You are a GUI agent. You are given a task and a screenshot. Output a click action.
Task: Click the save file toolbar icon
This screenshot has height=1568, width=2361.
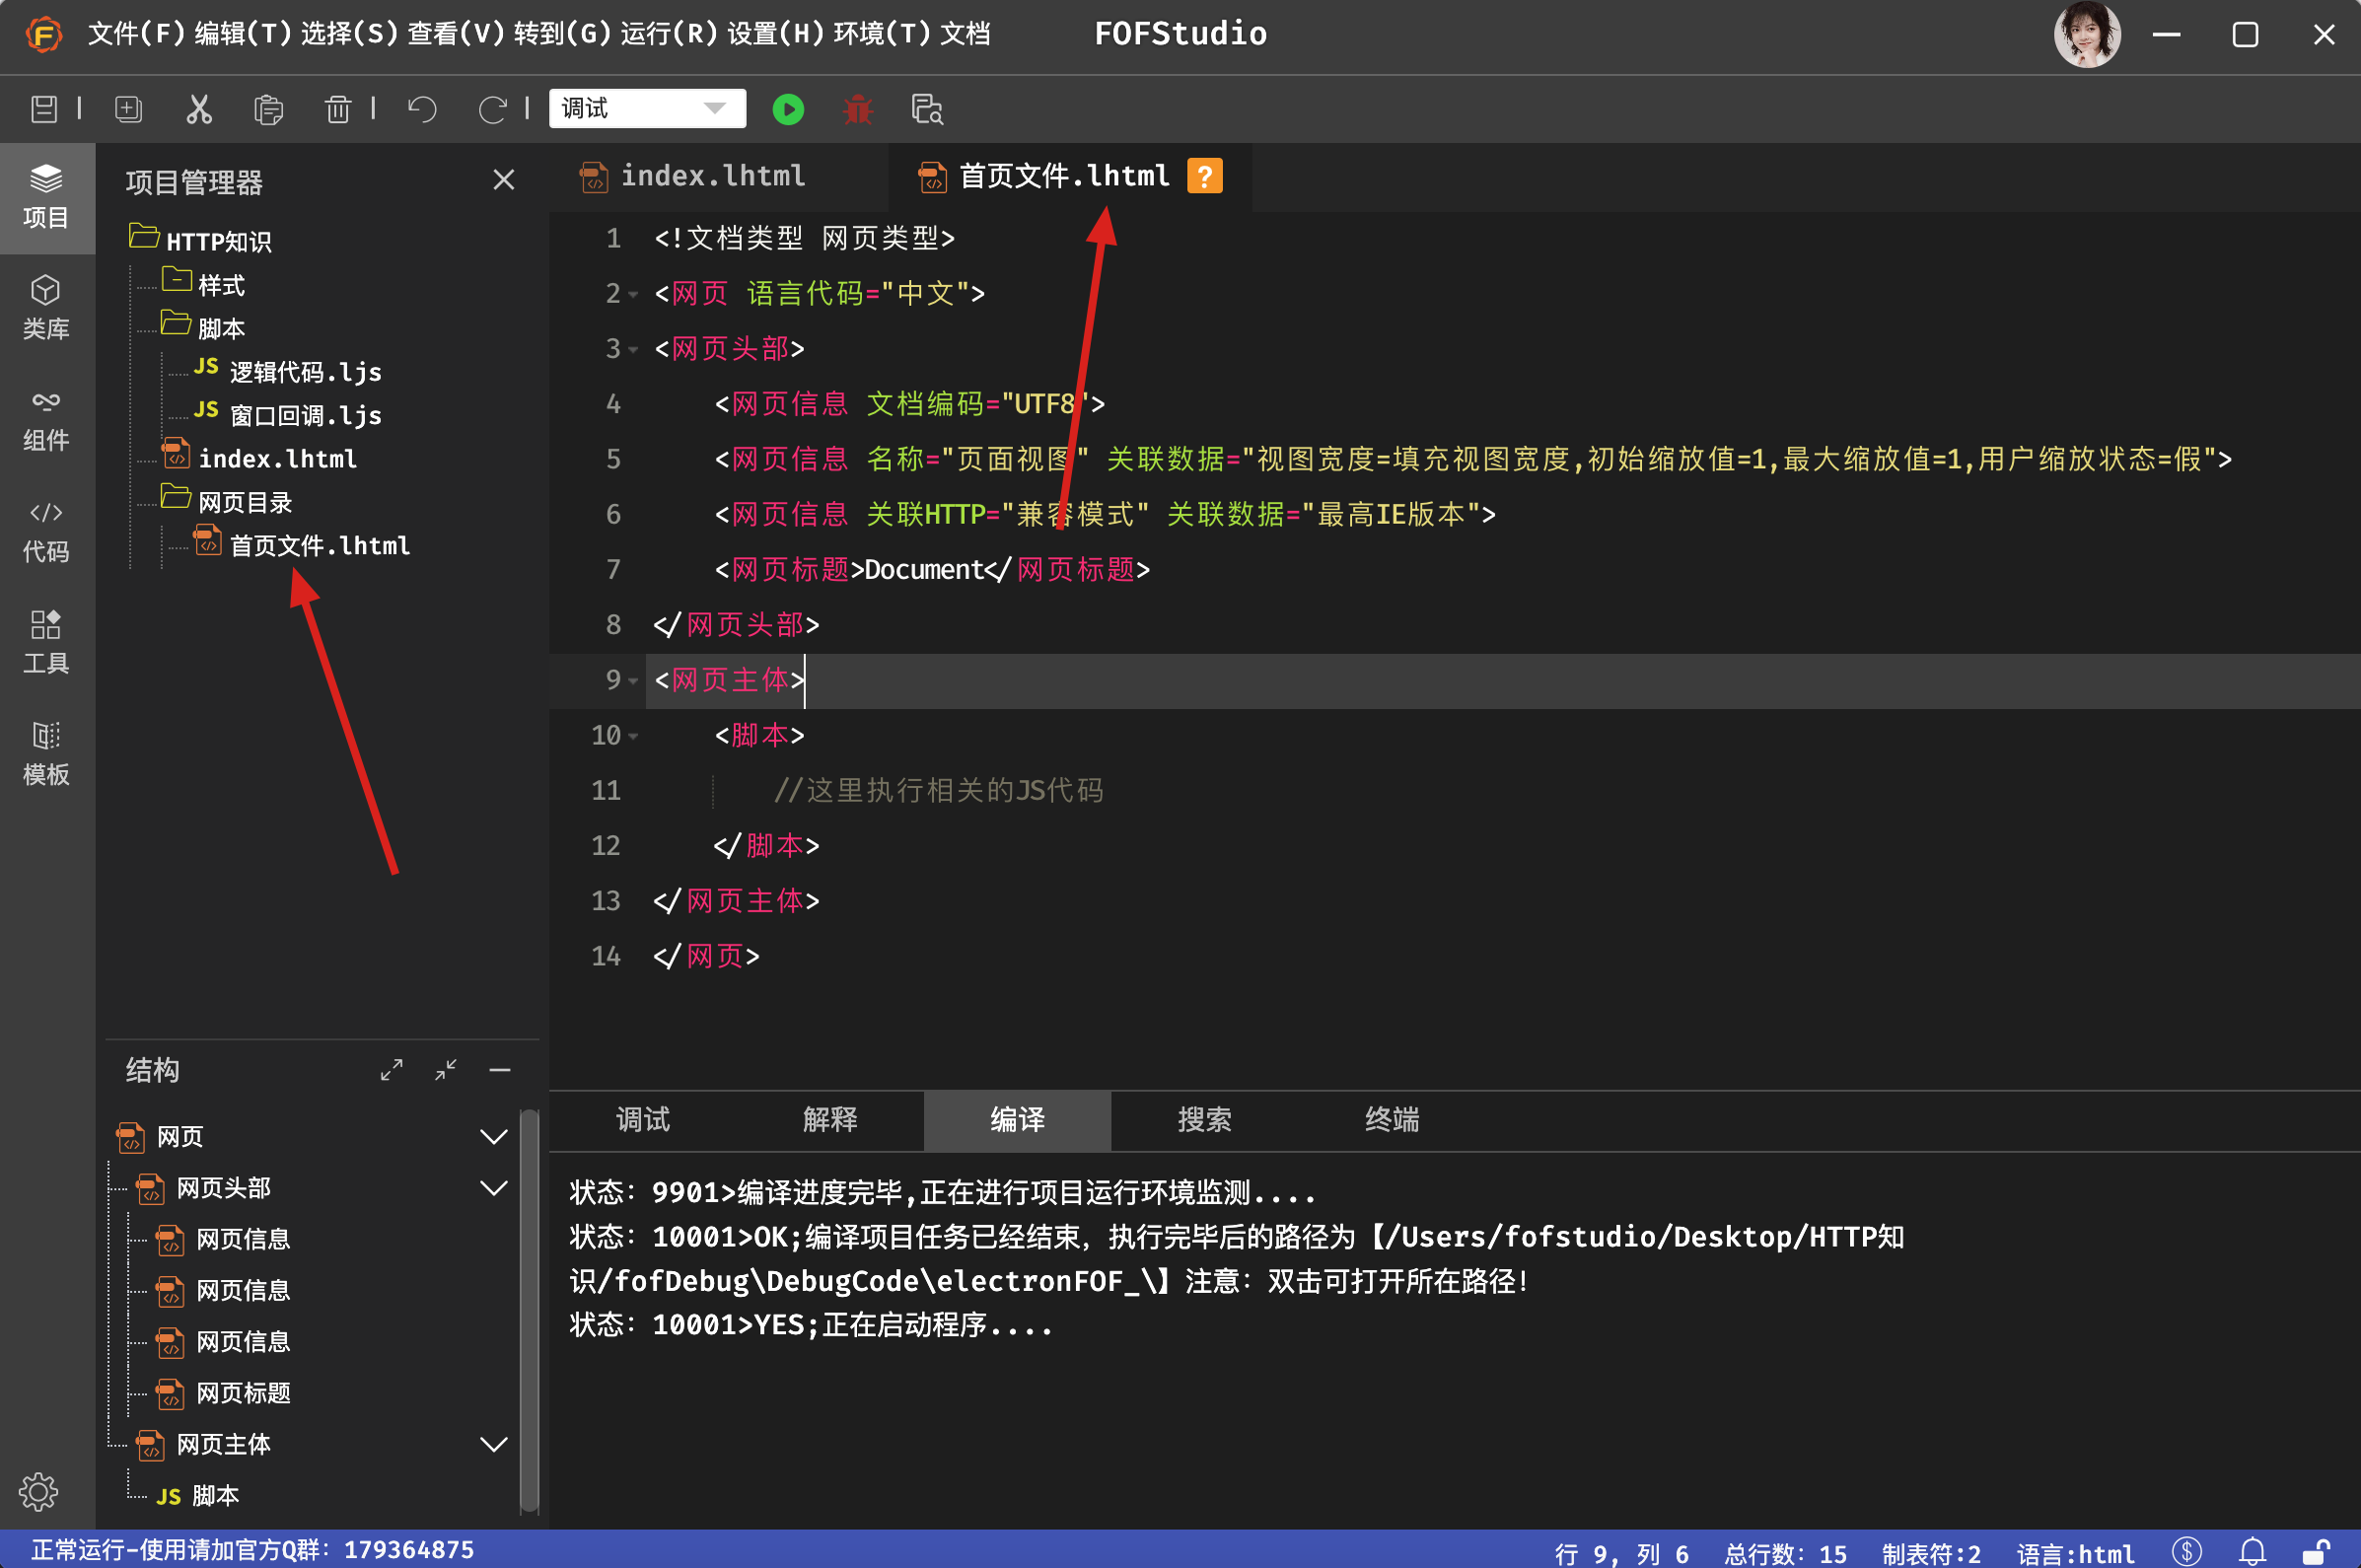coord(44,109)
